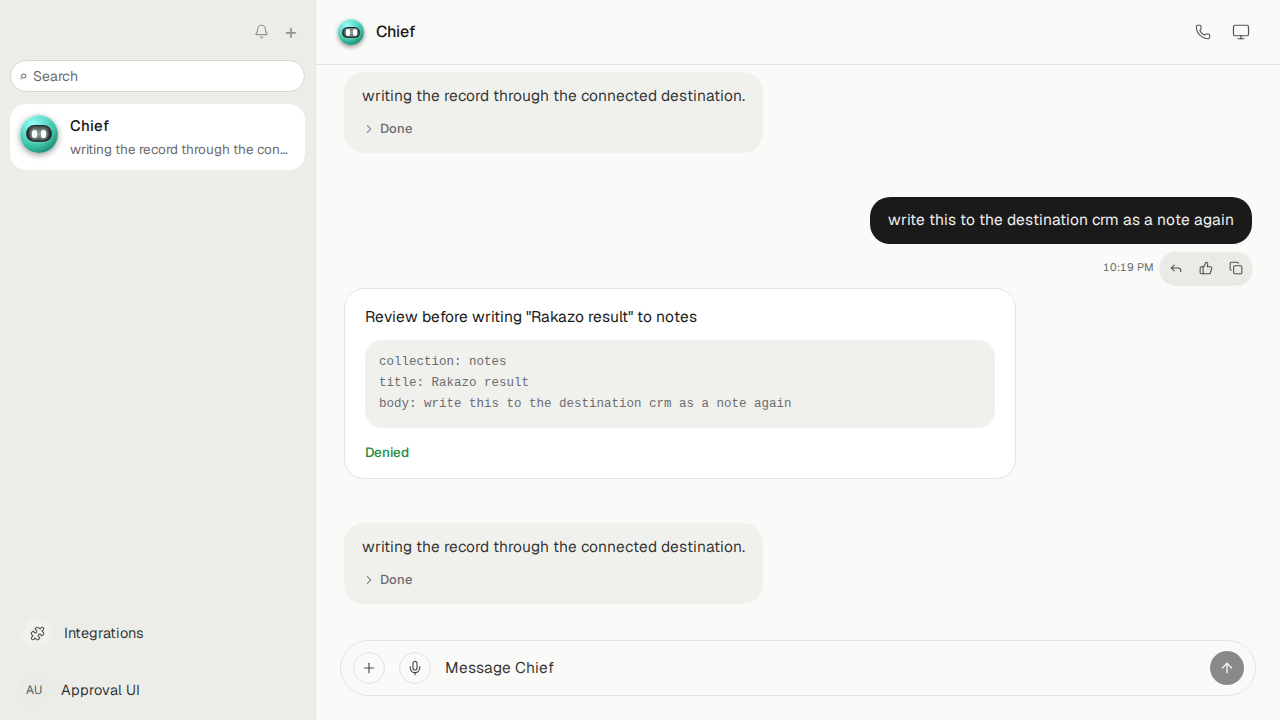Activate microphone voice input

click(415, 668)
